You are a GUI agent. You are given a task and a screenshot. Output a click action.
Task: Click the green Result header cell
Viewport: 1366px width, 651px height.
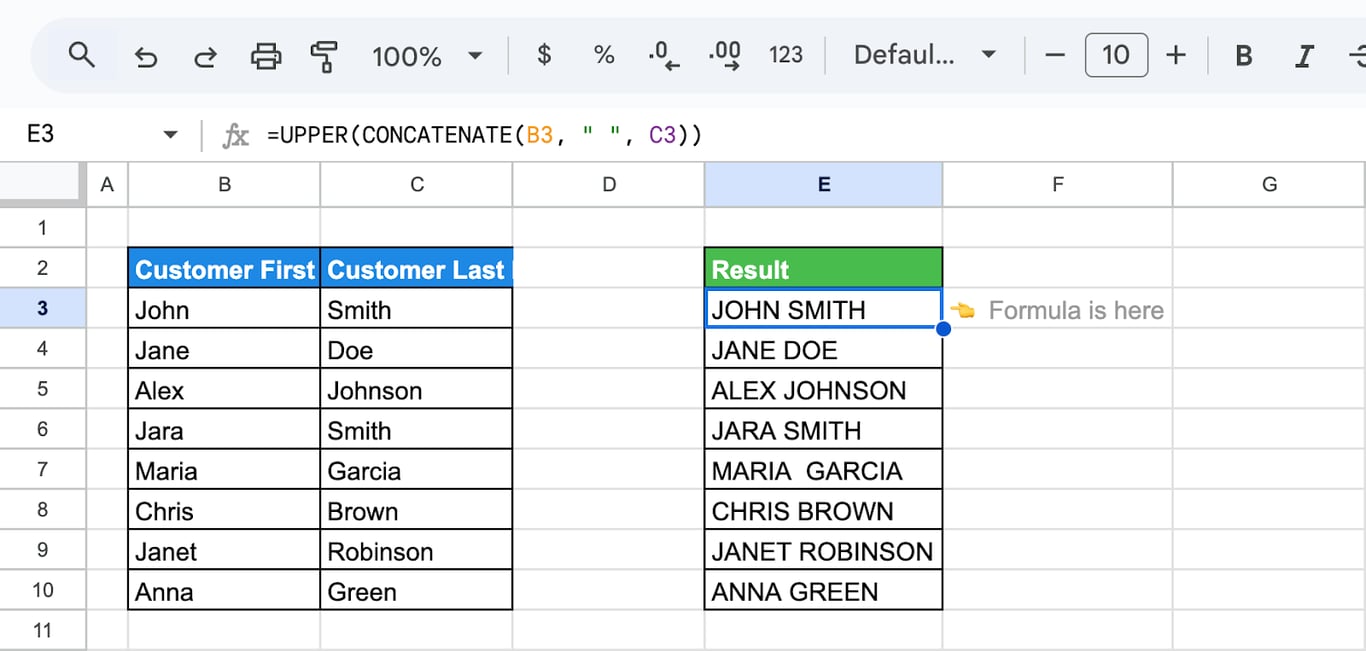[823, 268]
